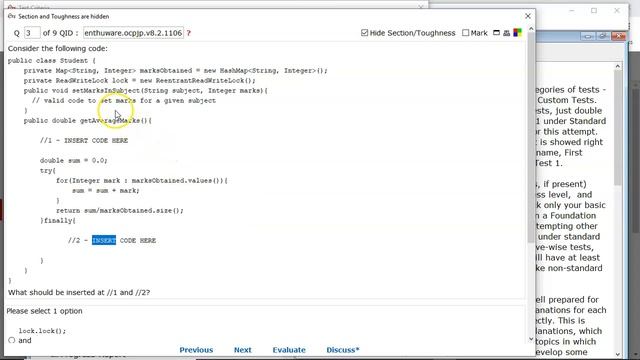Click the question number field showing 3
The image size is (640, 360).
coord(32,33)
